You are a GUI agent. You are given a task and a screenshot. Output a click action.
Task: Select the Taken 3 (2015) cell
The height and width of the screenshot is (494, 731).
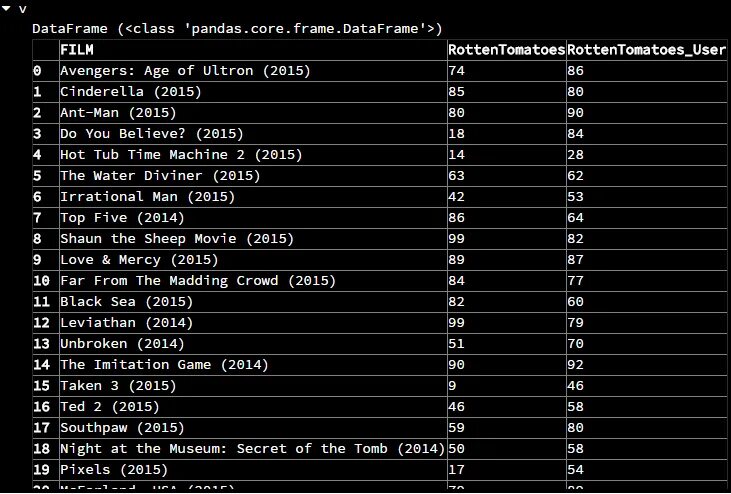click(x=253, y=385)
